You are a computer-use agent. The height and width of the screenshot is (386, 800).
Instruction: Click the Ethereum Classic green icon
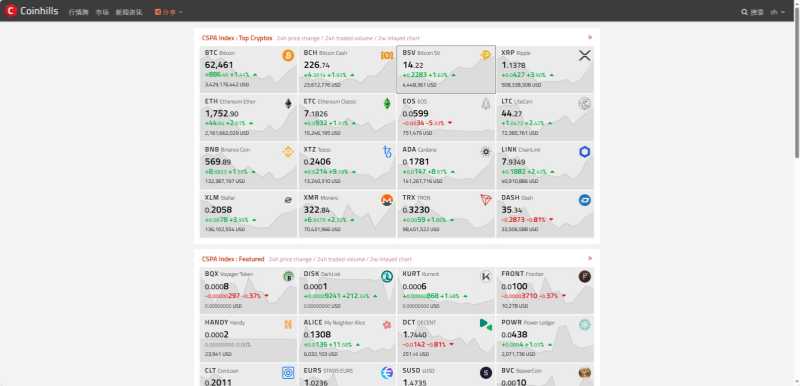click(387, 104)
